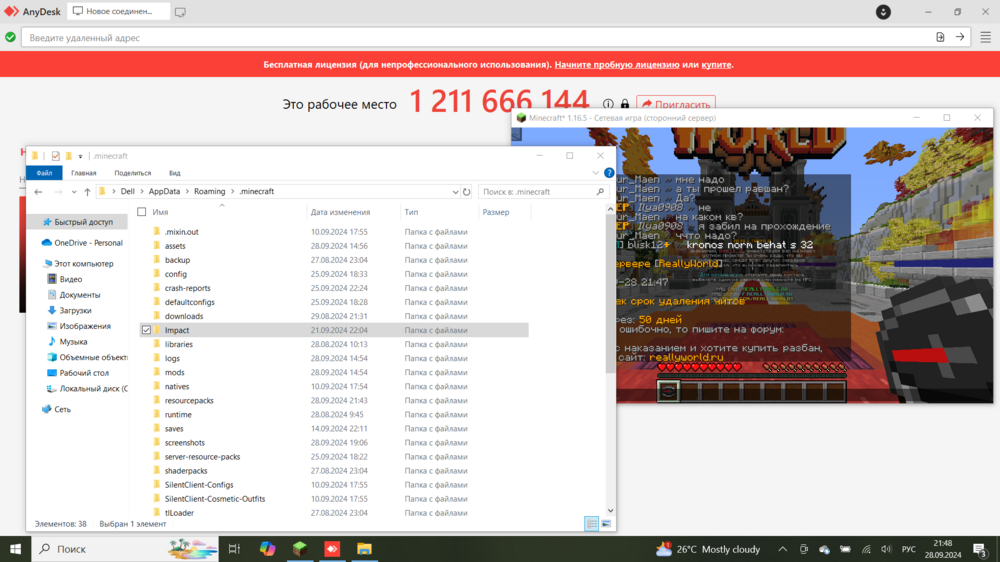Select OneDrive - Personal in sidebar
The image size is (1000, 562).
point(82,242)
